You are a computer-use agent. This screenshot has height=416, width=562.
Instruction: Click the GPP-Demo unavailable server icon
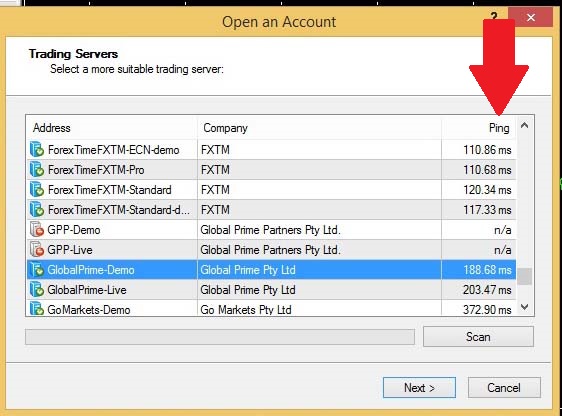point(37,230)
